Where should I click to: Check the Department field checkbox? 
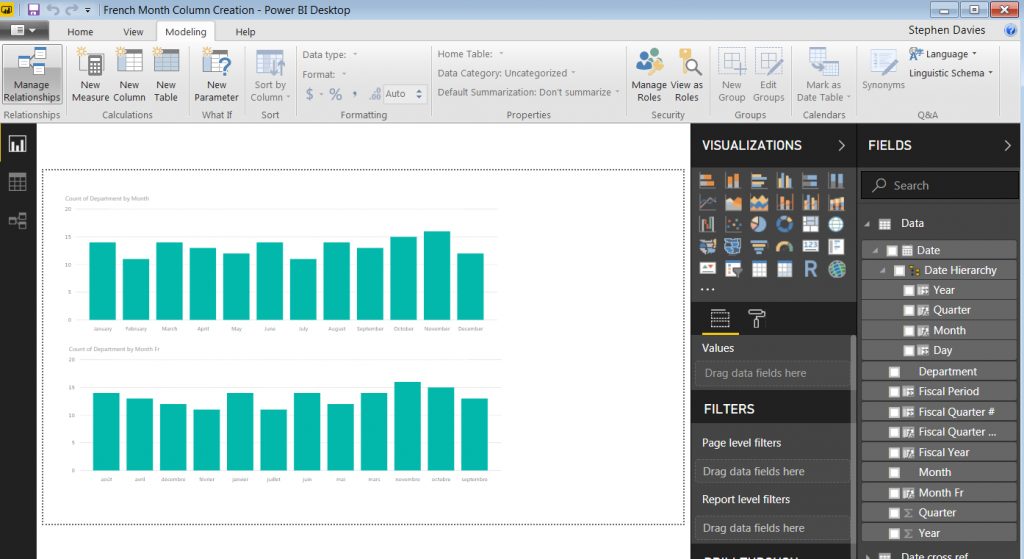tap(895, 372)
